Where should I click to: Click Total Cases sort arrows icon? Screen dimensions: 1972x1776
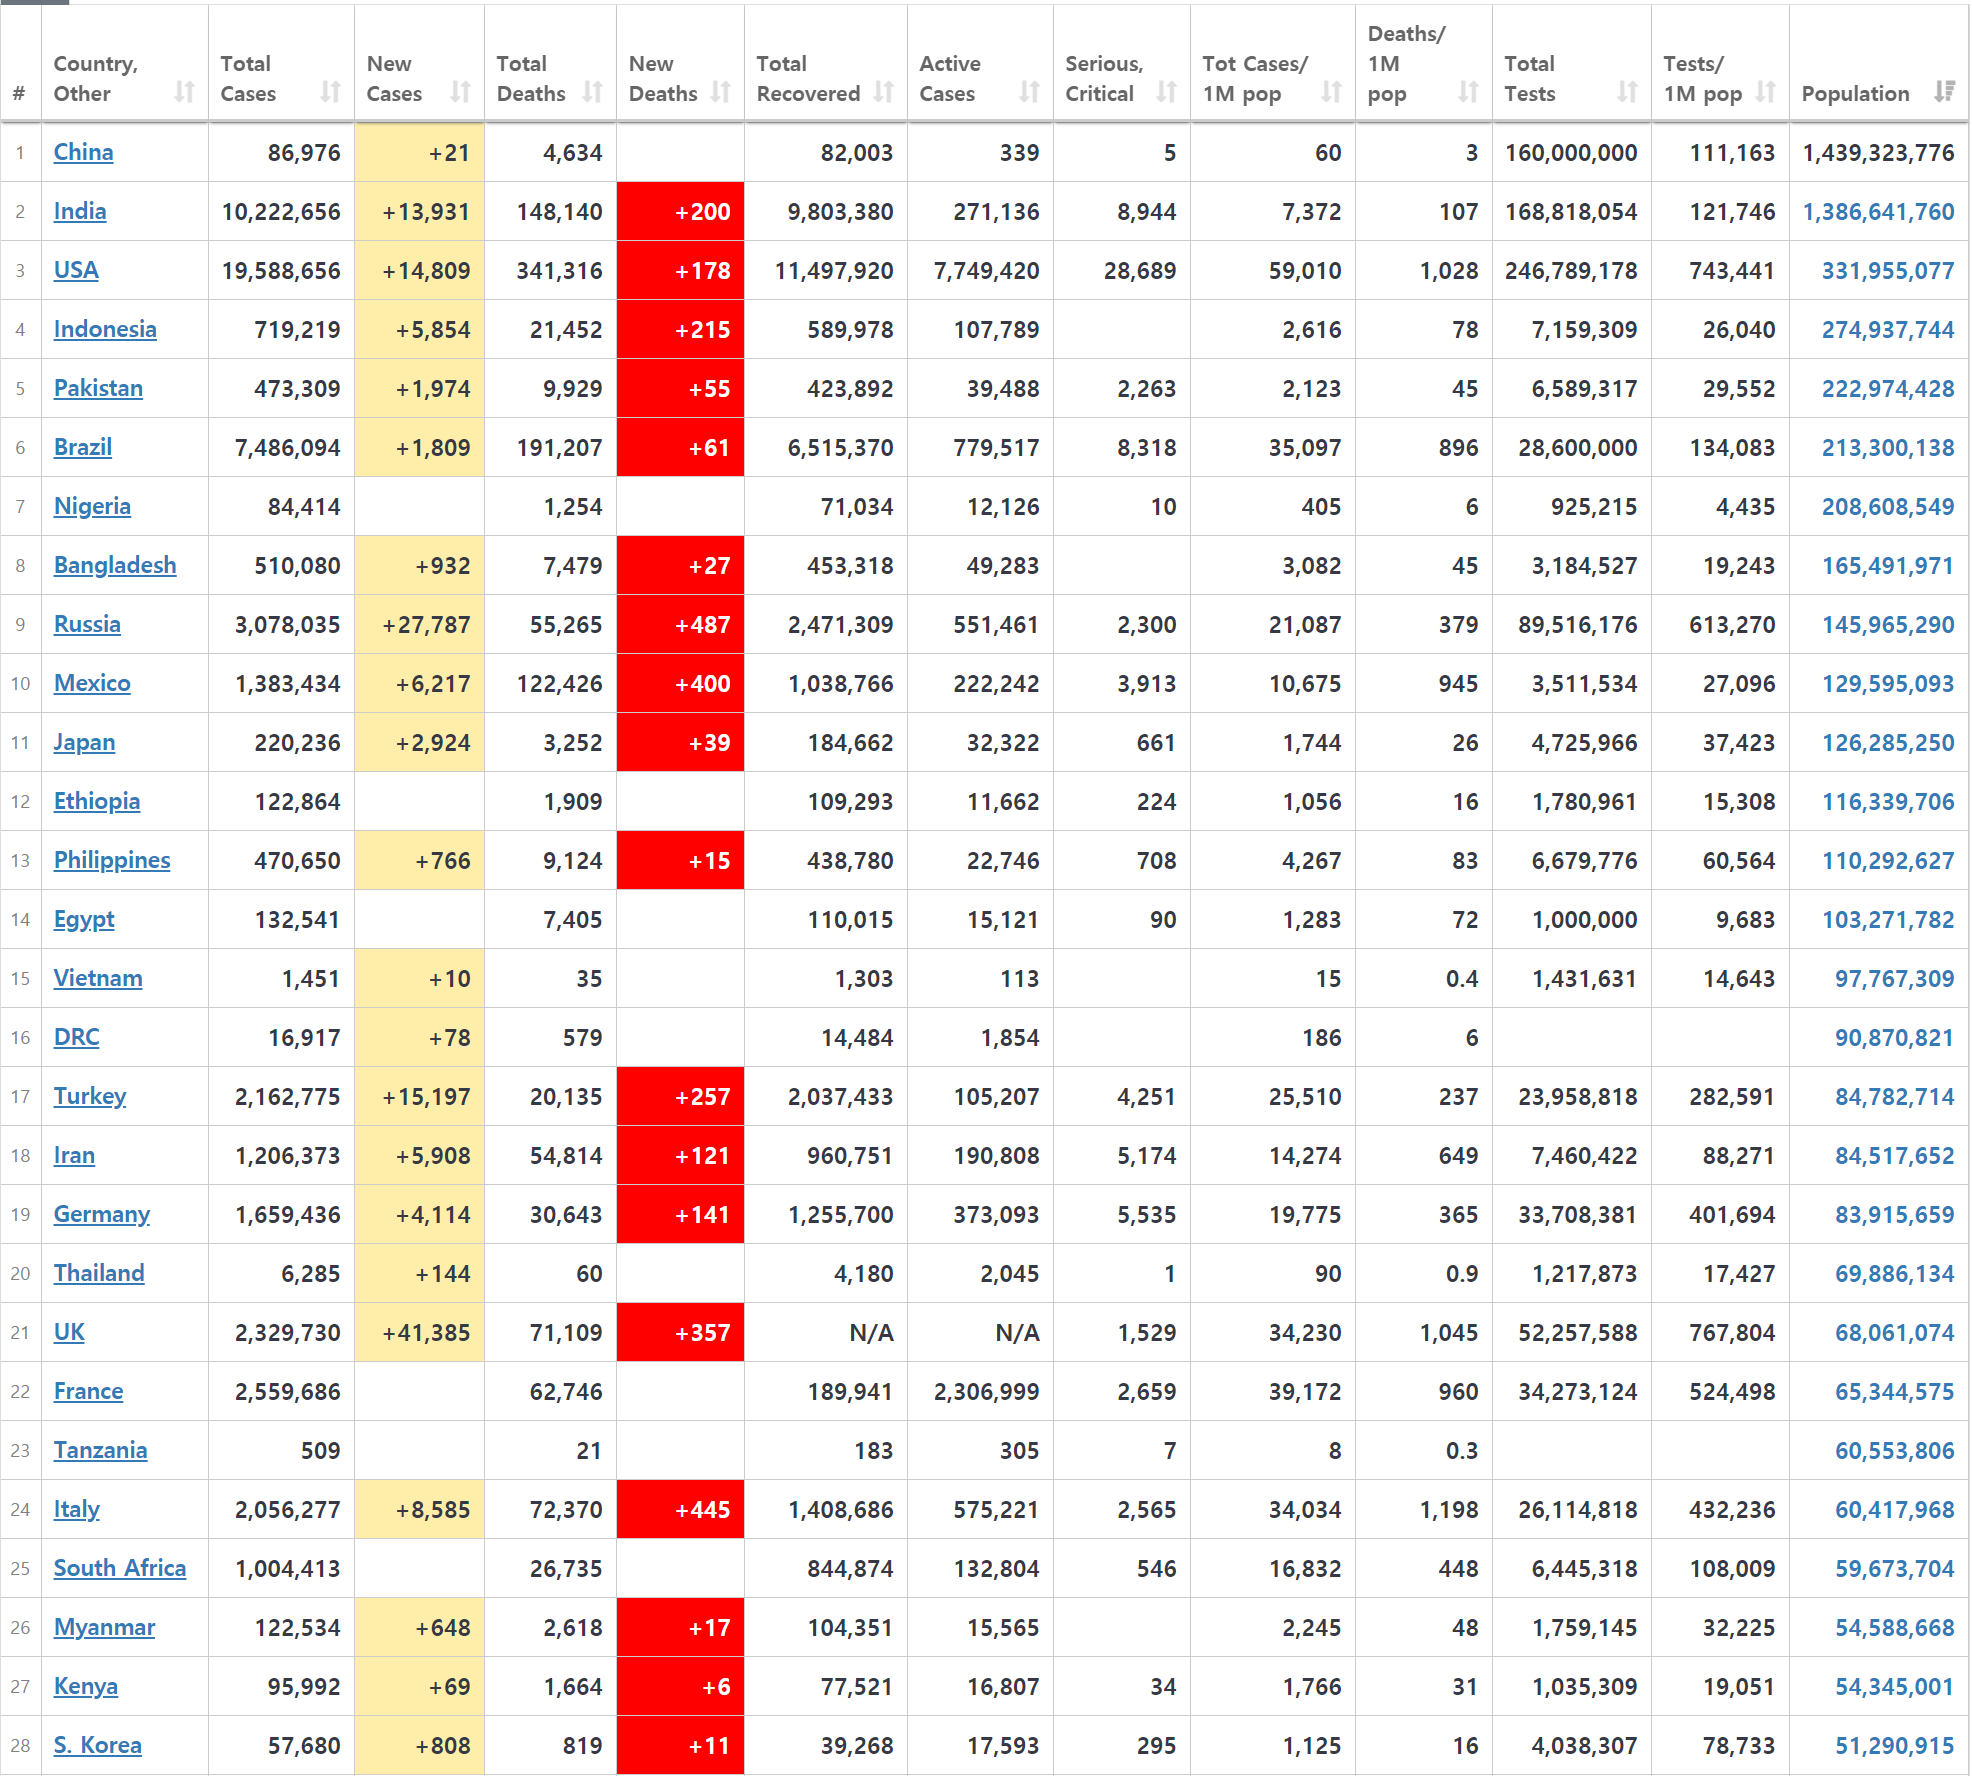pos(330,92)
